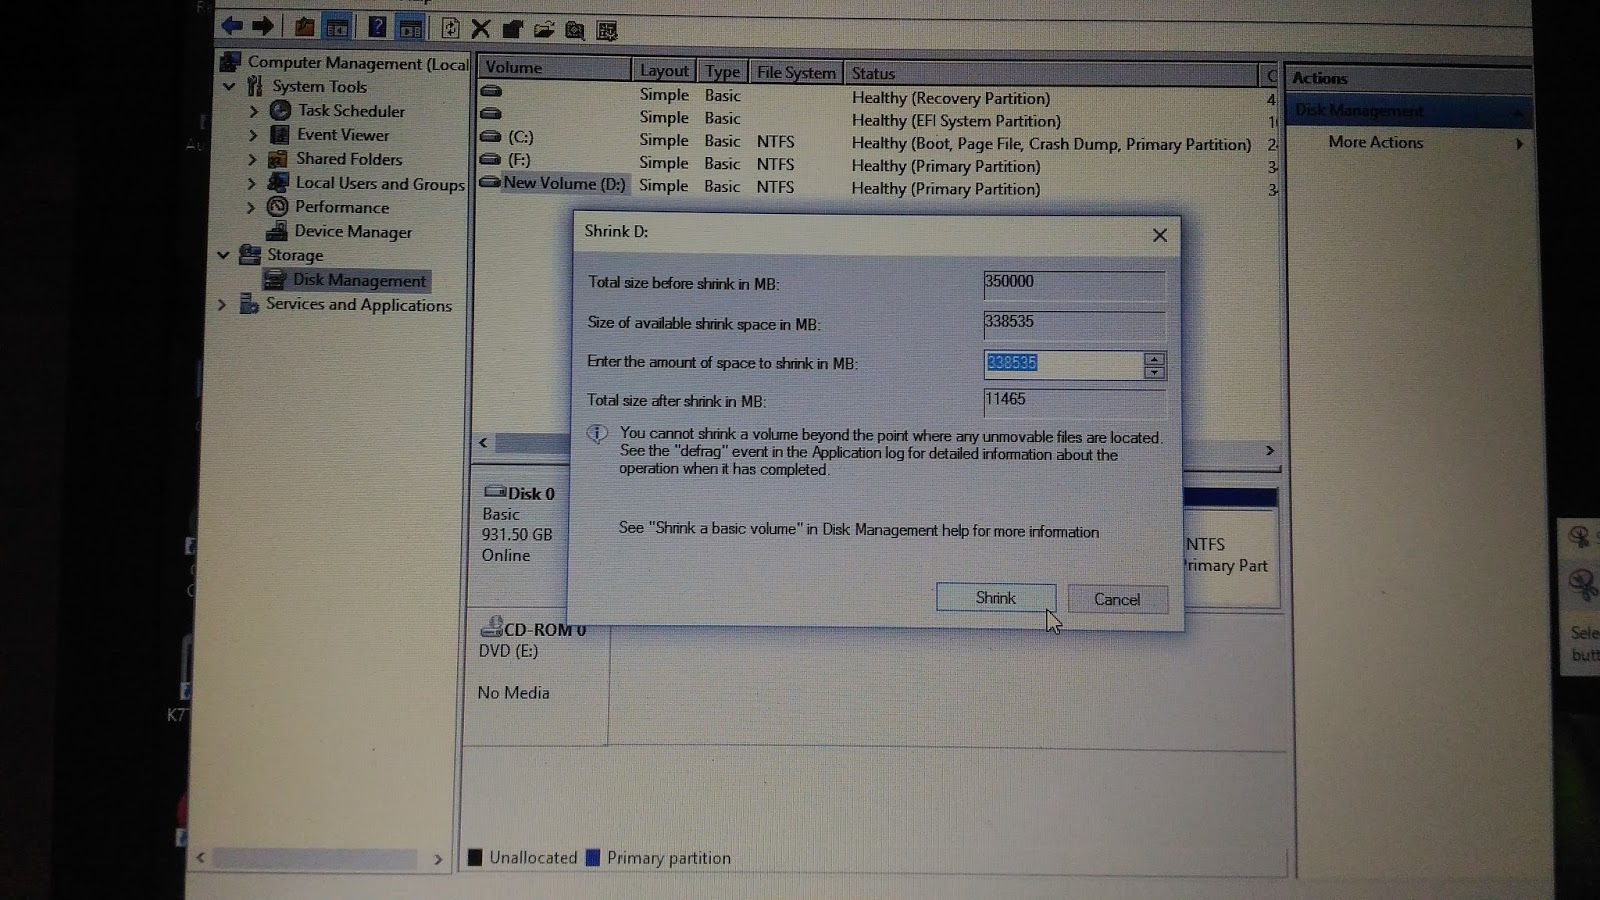This screenshot has height=900, width=1600.
Task: Expand the Task Scheduler node
Action: click(254, 111)
